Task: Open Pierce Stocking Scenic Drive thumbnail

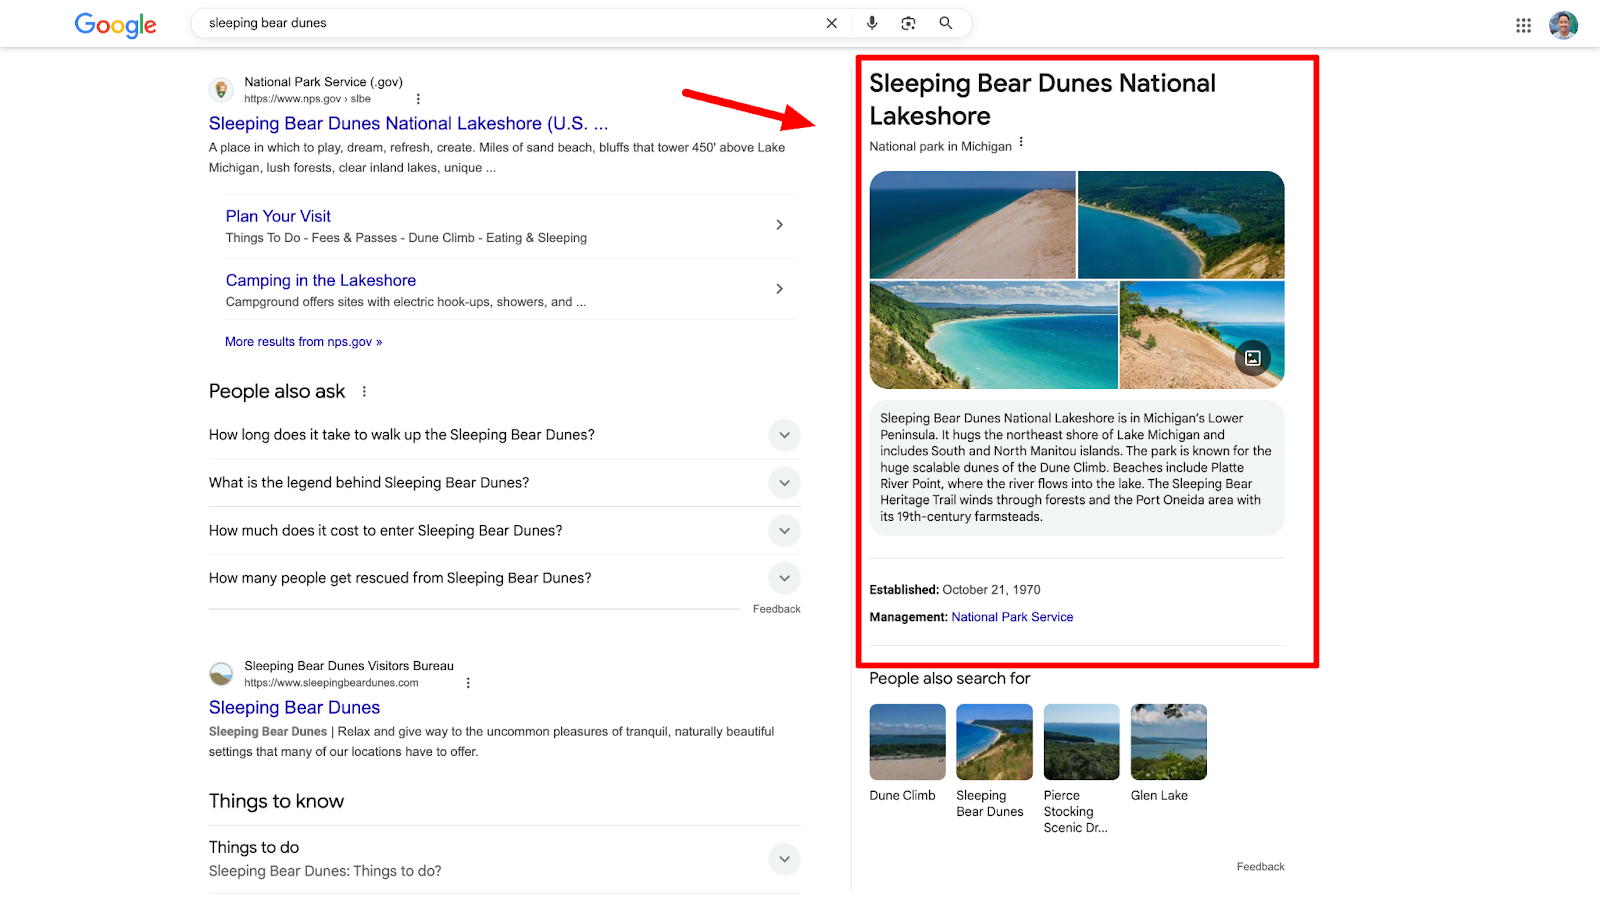Action: click(1081, 742)
